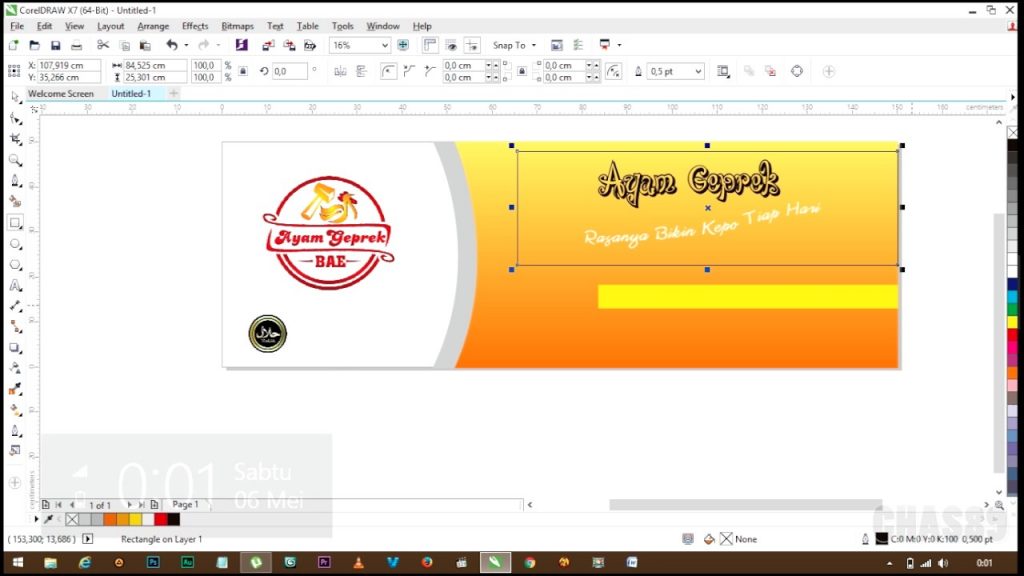Screen dimensions: 1024x576
Task: Toggle show guidelines button
Action: point(472,45)
